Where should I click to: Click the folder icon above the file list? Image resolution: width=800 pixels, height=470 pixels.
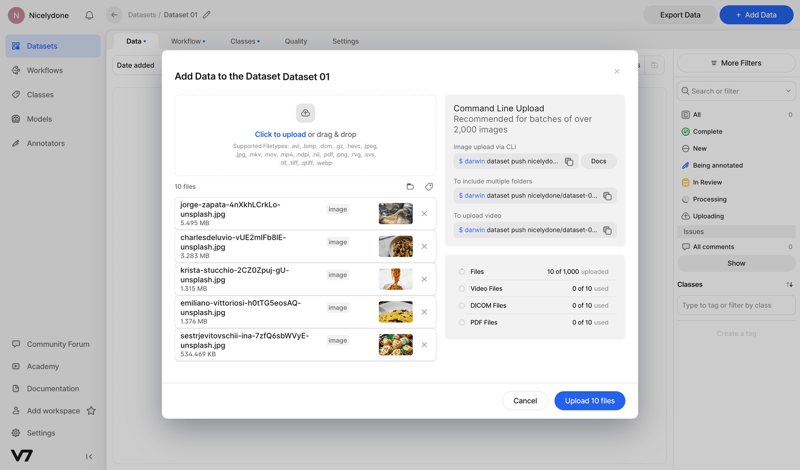(x=410, y=187)
